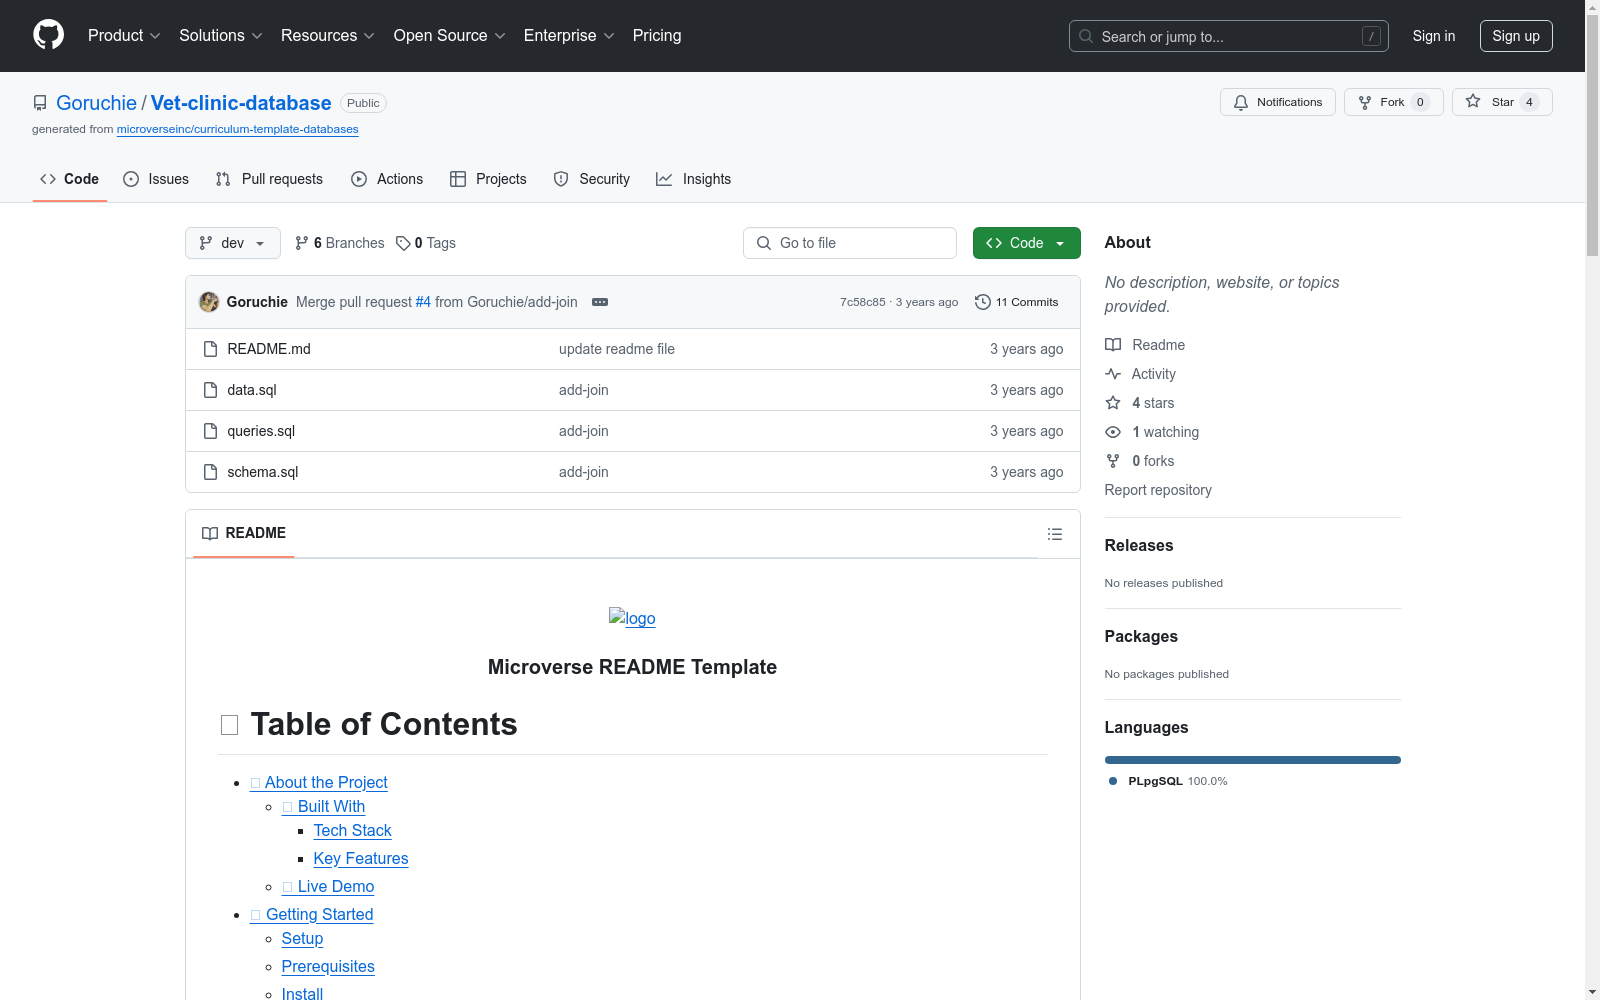The image size is (1600, 1000).
Task: Open Tech Stack link
Action: [x=352, y=830]
